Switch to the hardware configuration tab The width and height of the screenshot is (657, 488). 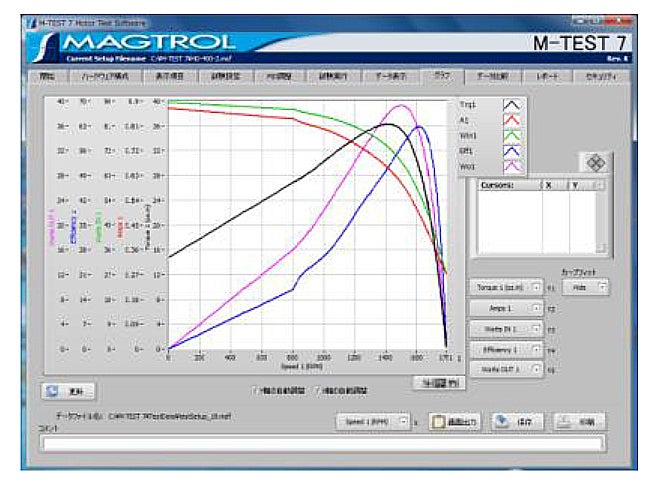105,77
